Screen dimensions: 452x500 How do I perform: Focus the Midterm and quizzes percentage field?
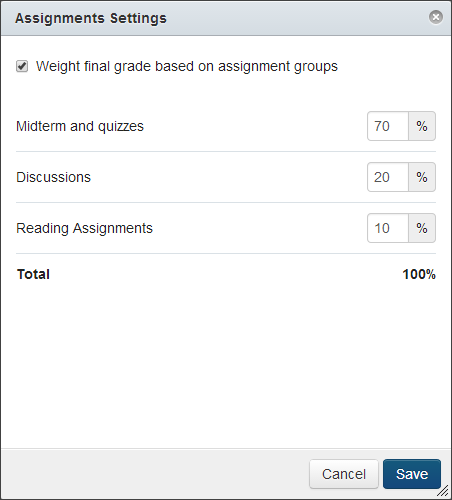(388, 126)
